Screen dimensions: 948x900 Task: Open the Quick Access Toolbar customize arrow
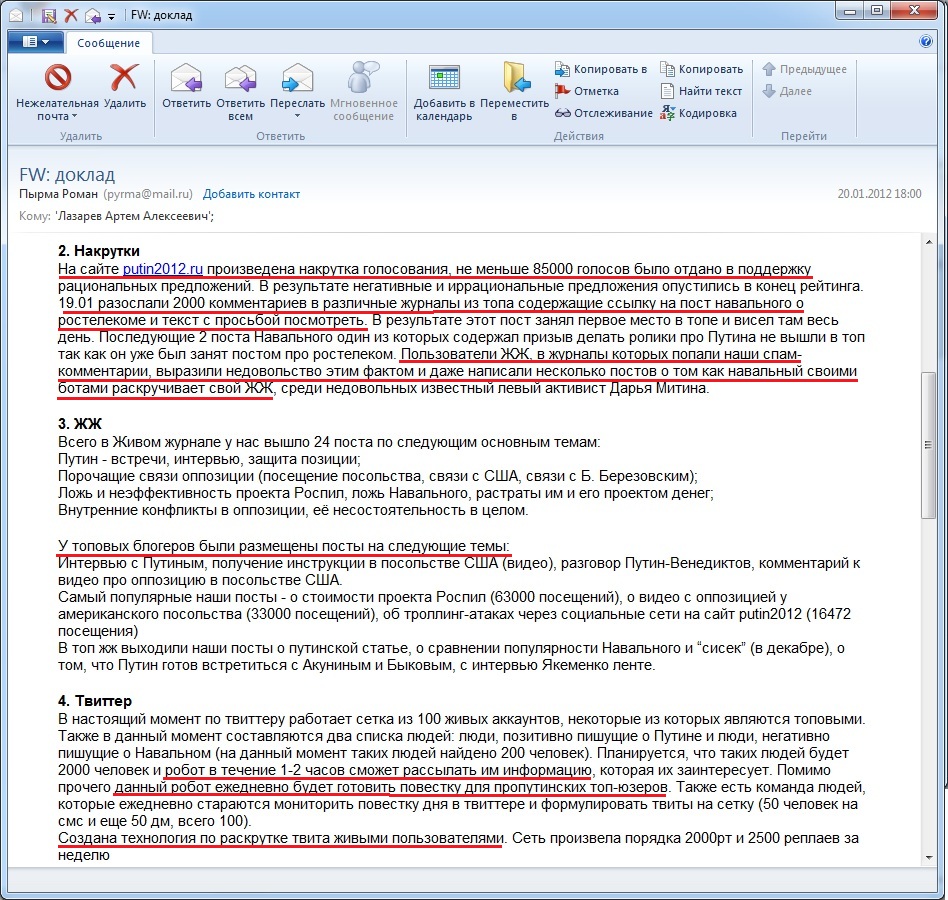tap(111, 16)
